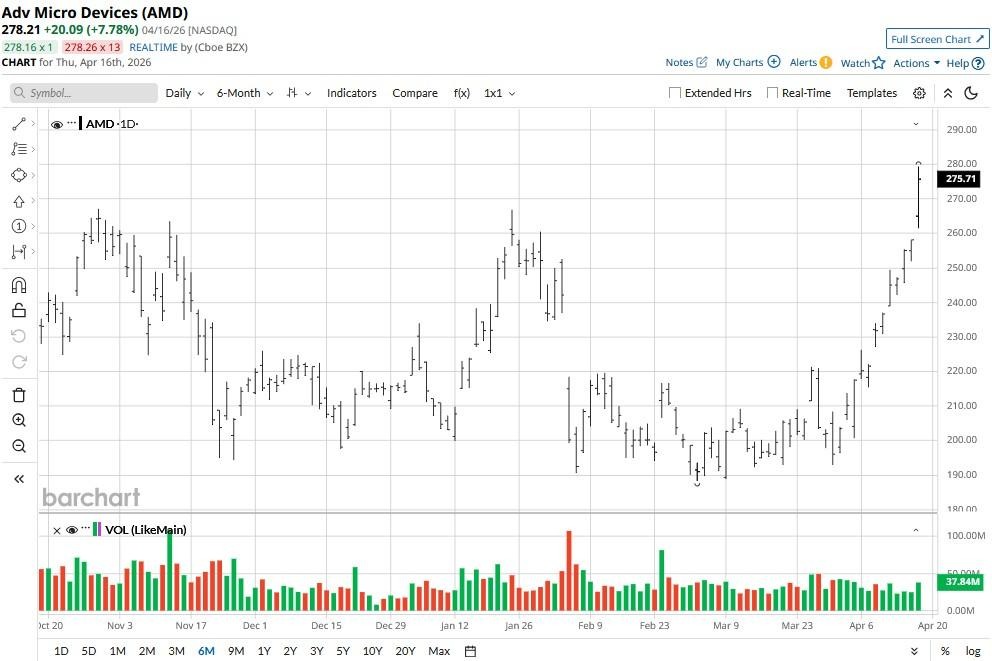Delete drawings with the trash icon
The width and height of the screenshot is (992, 661).
tap(18, 395)
